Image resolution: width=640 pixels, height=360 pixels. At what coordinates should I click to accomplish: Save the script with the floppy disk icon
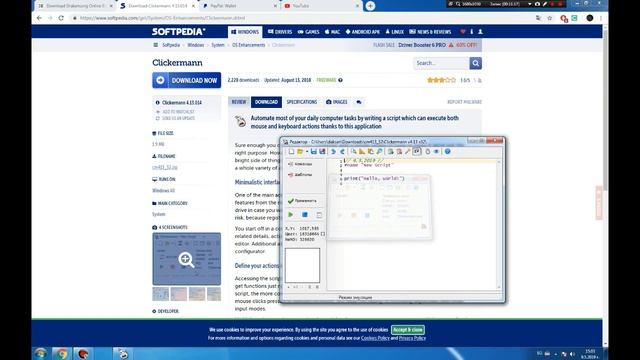point(313,151)
